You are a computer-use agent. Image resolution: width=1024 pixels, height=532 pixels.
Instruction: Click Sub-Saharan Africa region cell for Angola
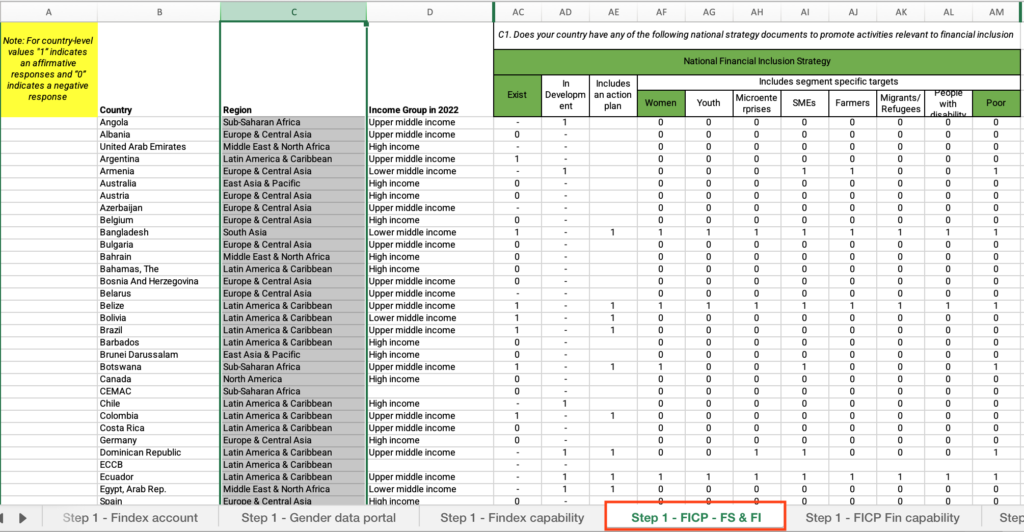(x=293, y=122)
